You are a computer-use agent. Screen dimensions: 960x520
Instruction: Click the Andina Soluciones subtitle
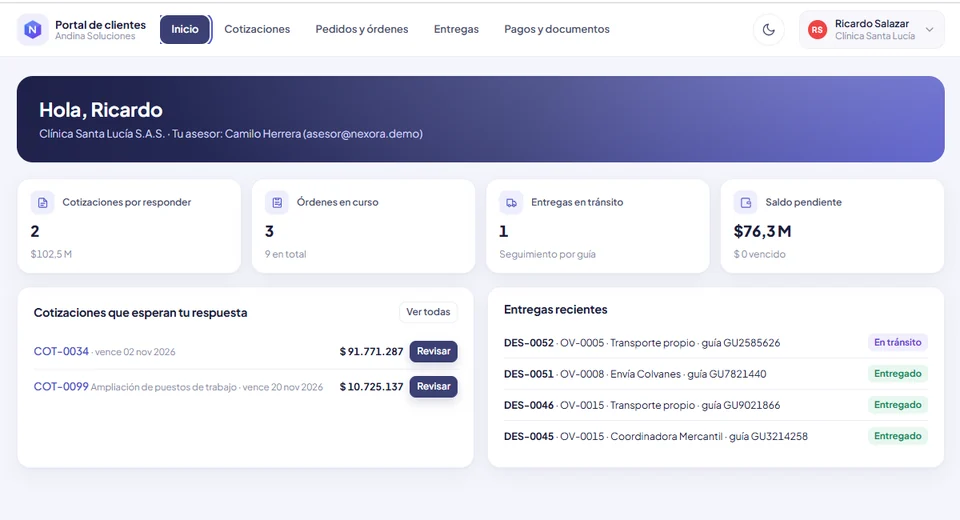[x=95, y=36]
